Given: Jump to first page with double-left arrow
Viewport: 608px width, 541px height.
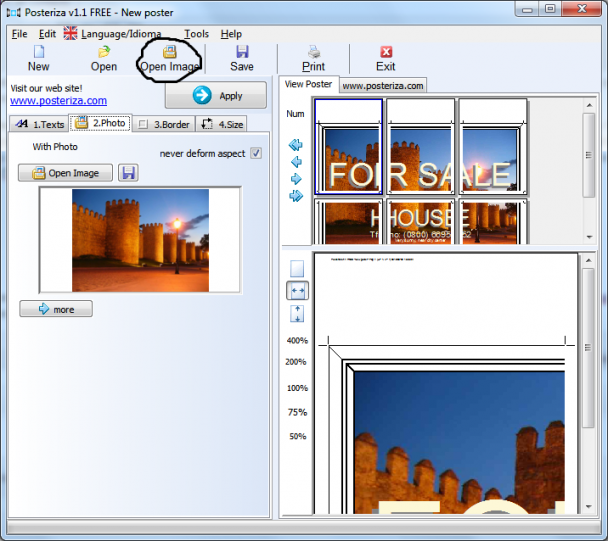Looking at the screenshot, I should [296, 145].
